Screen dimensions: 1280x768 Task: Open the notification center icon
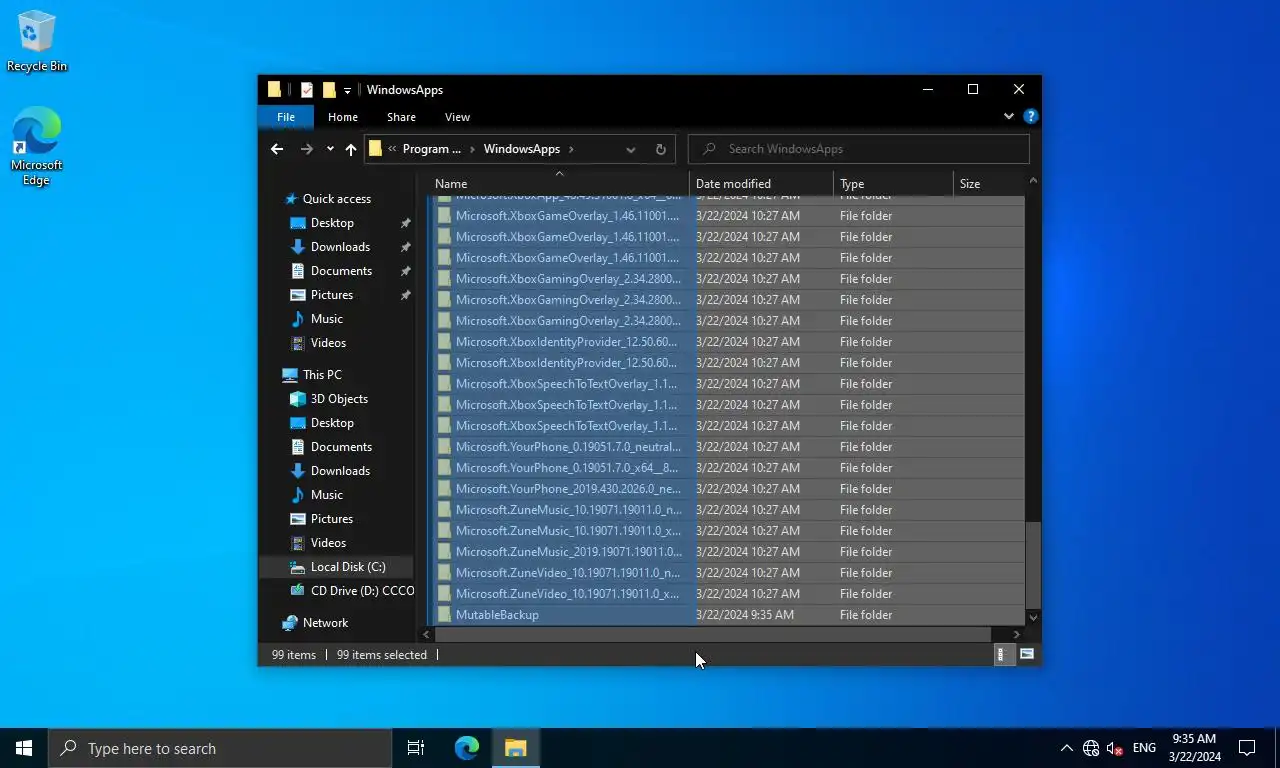pos(1247,748)
